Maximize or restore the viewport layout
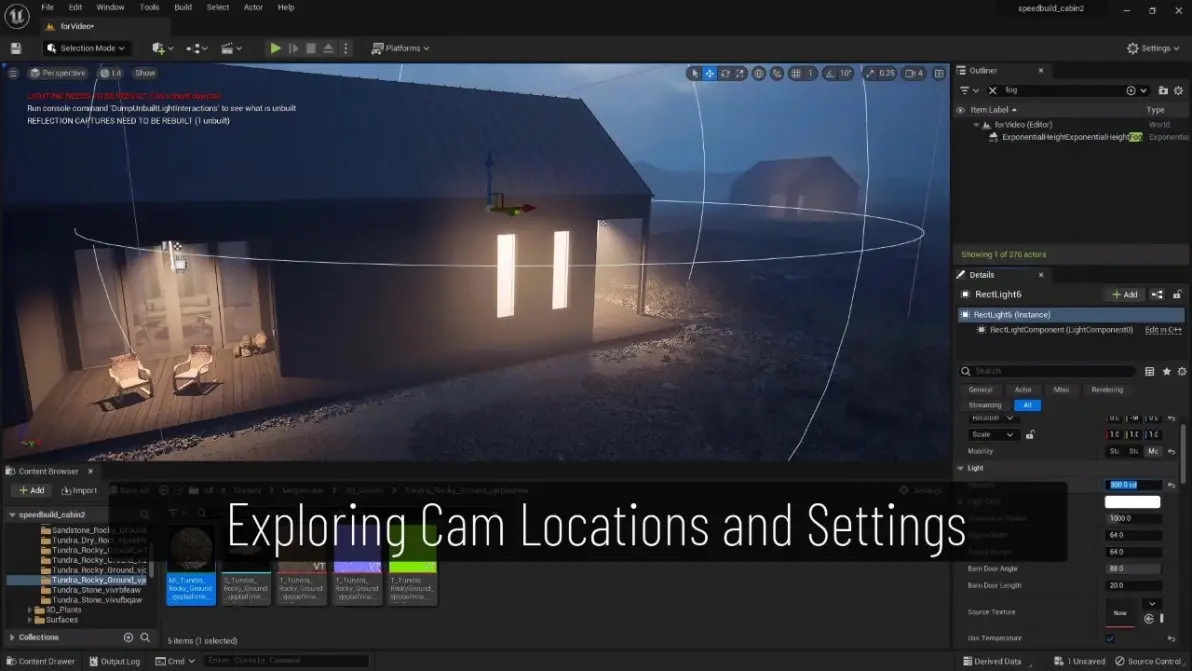 click(x=939, y=73)
